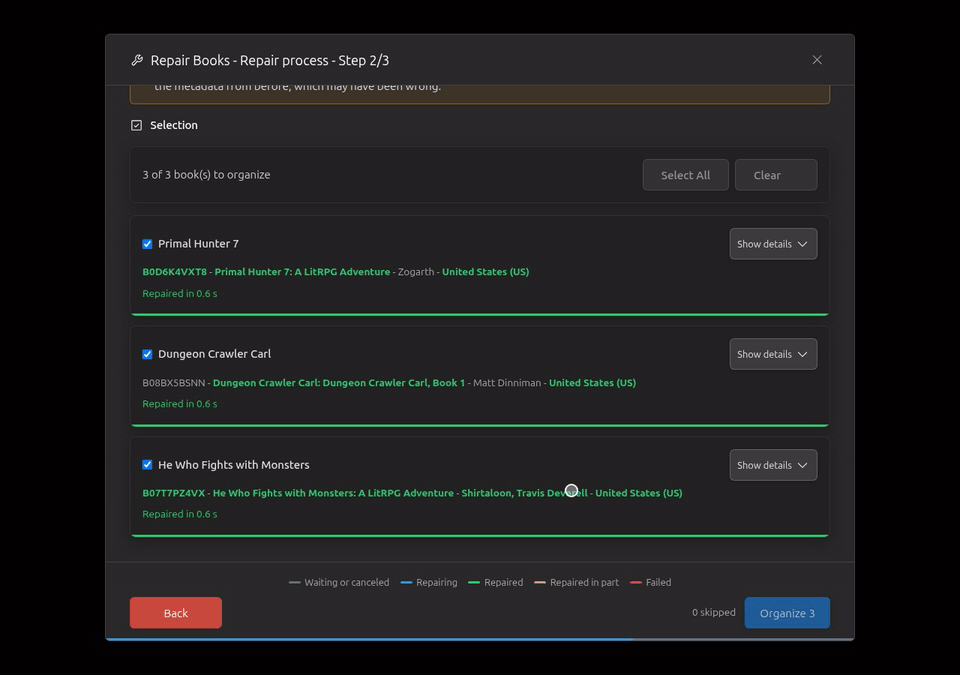Expand Show details for He Who Fights with Monsters
Screen dimensions: 960x675
(773, 465)
